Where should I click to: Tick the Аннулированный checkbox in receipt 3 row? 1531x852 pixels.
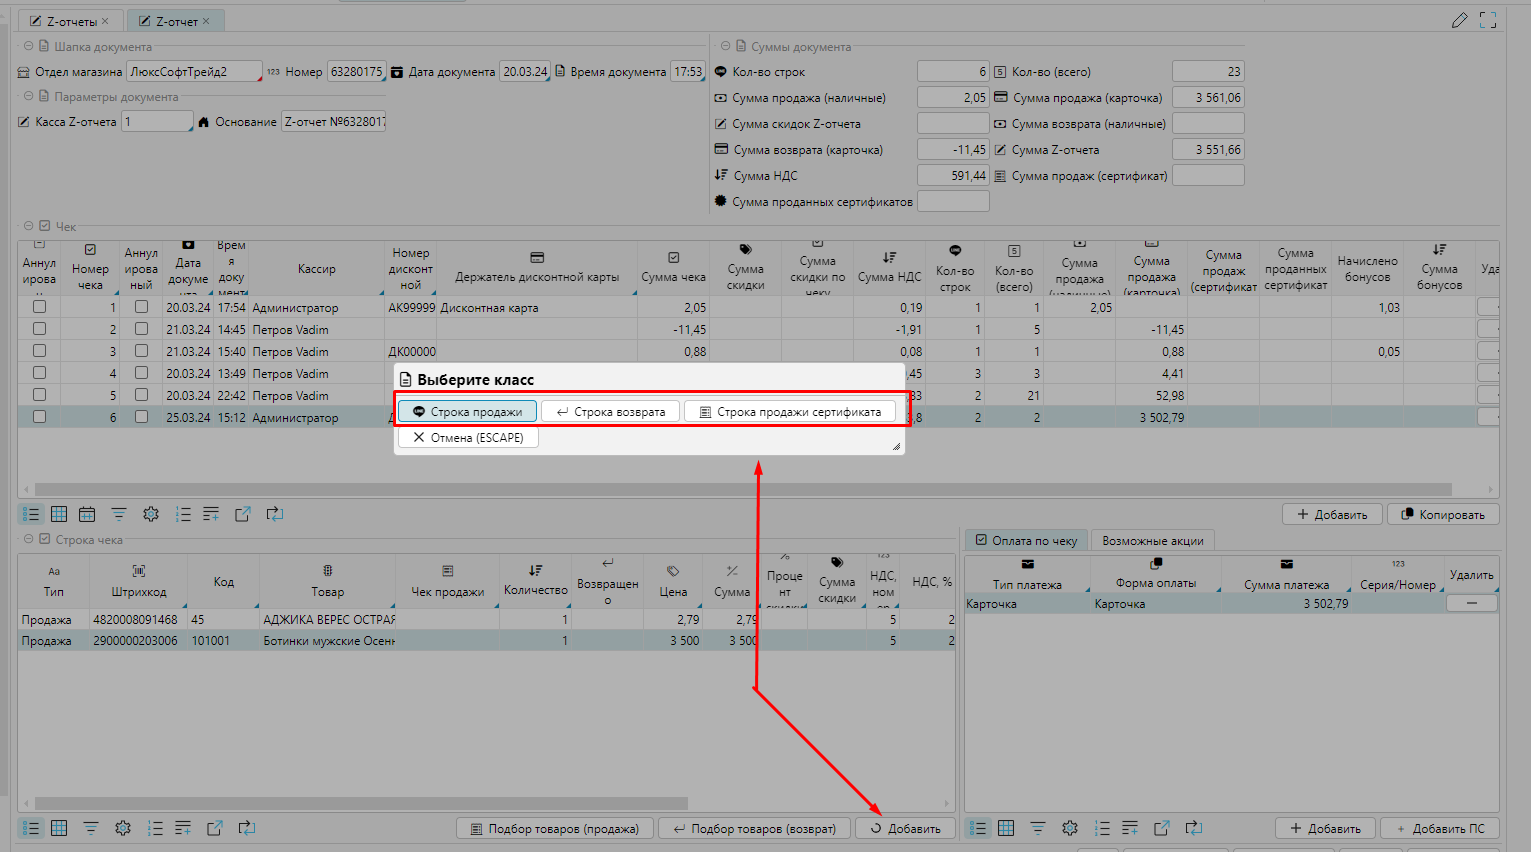coord(141,351)
